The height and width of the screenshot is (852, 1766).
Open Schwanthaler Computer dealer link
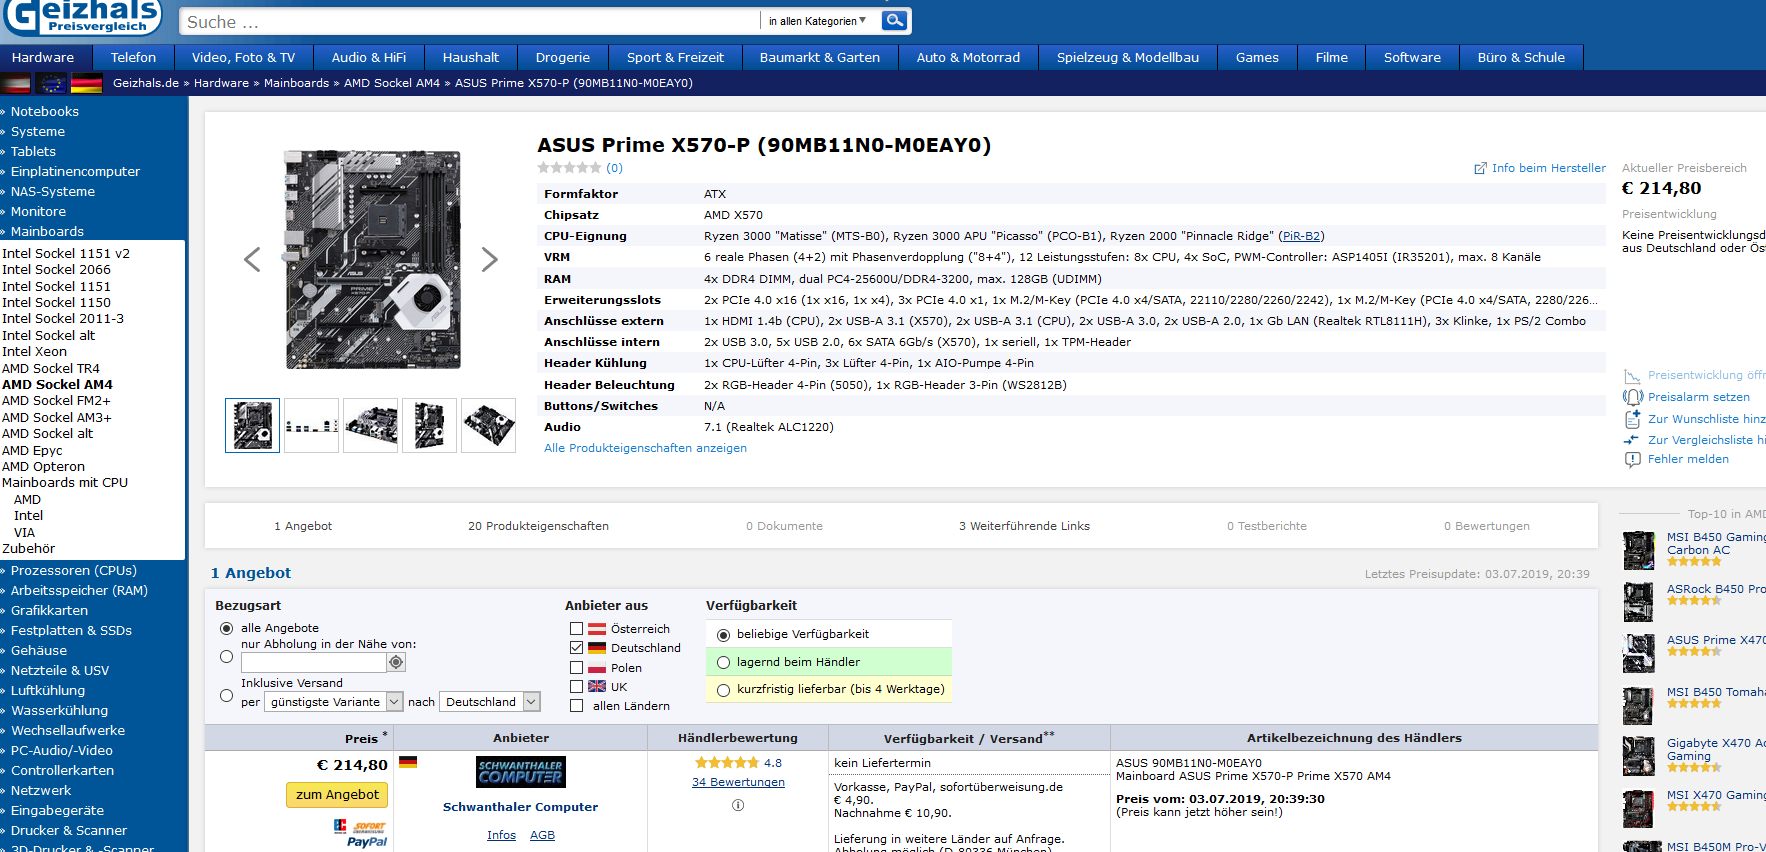tap(520, 807)
